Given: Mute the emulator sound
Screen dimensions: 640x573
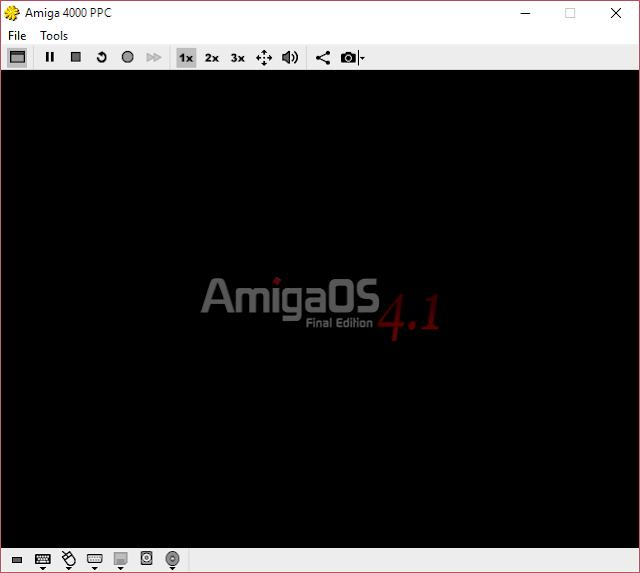Looking at the screenshot, I should (x=290, y=58).
